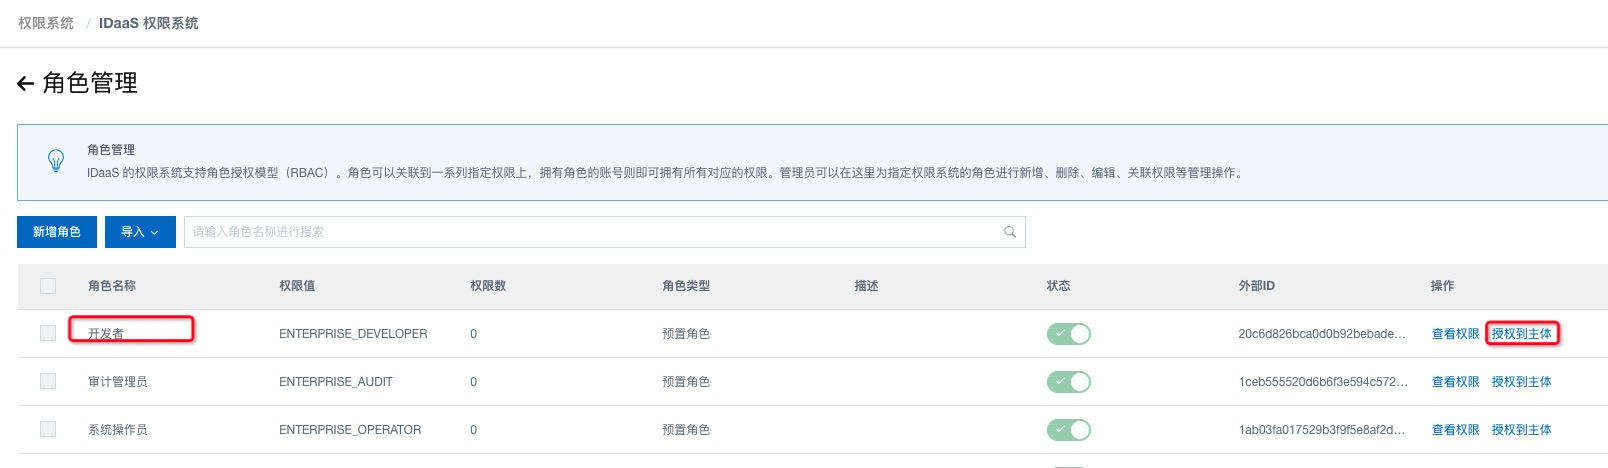1608x468 pixels.
Task: Open 查看权限 for 开发者 role
Action: pos(1455,334)
